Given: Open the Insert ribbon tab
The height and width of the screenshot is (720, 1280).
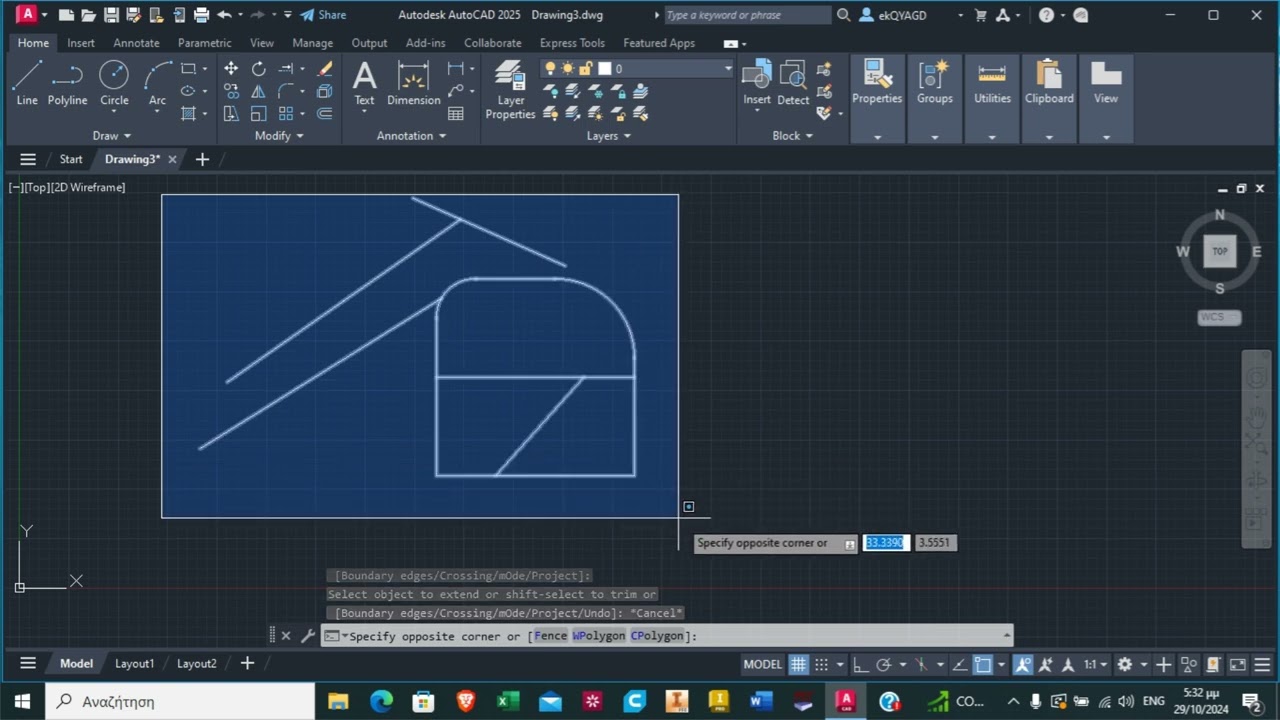Looking at the screenshot, I should (x=81, y=43).
